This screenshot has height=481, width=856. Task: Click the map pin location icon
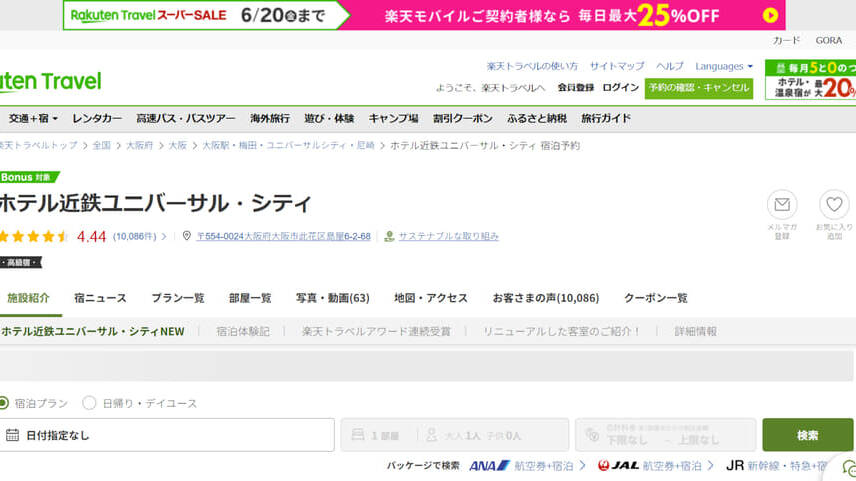tap(187, 236)
